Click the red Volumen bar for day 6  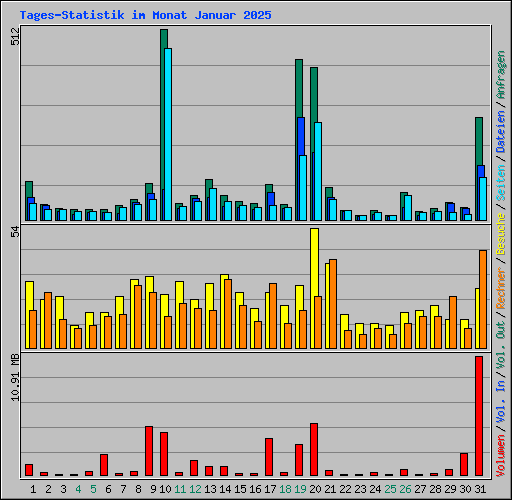tap(104, 465)
